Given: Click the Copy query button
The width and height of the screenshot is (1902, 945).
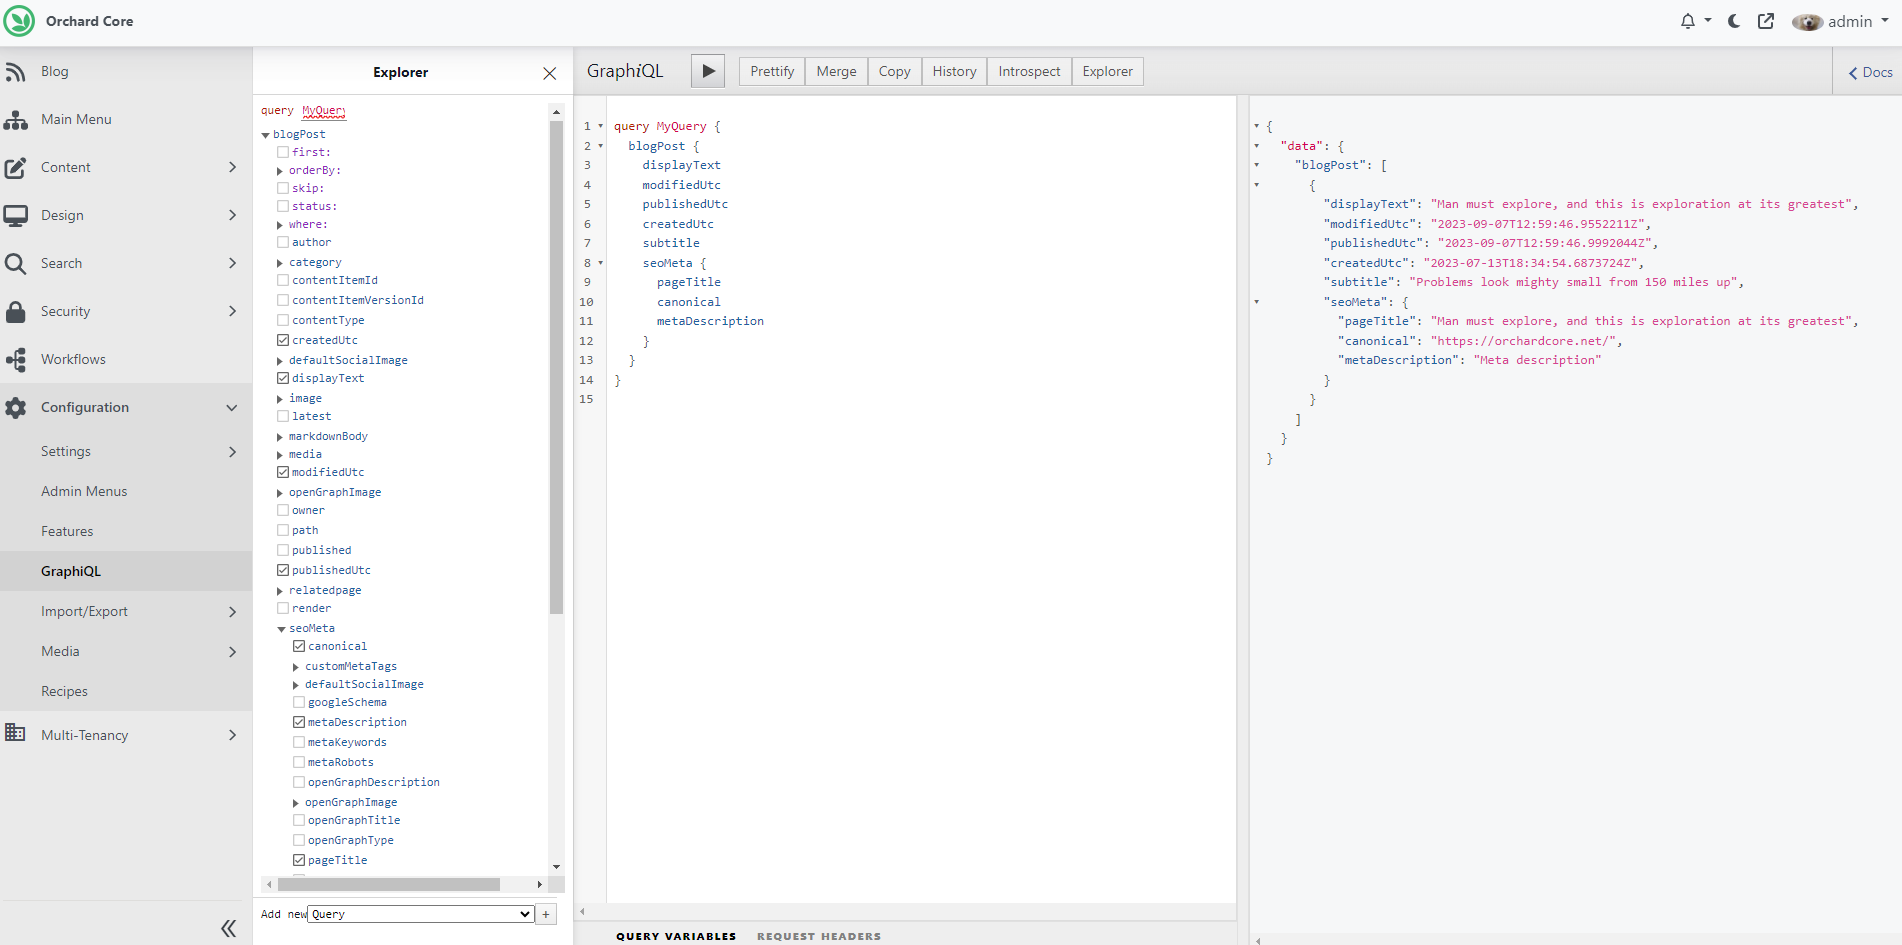Looking at the screenshot, I should pyautogui.click(x=894, y=71).
